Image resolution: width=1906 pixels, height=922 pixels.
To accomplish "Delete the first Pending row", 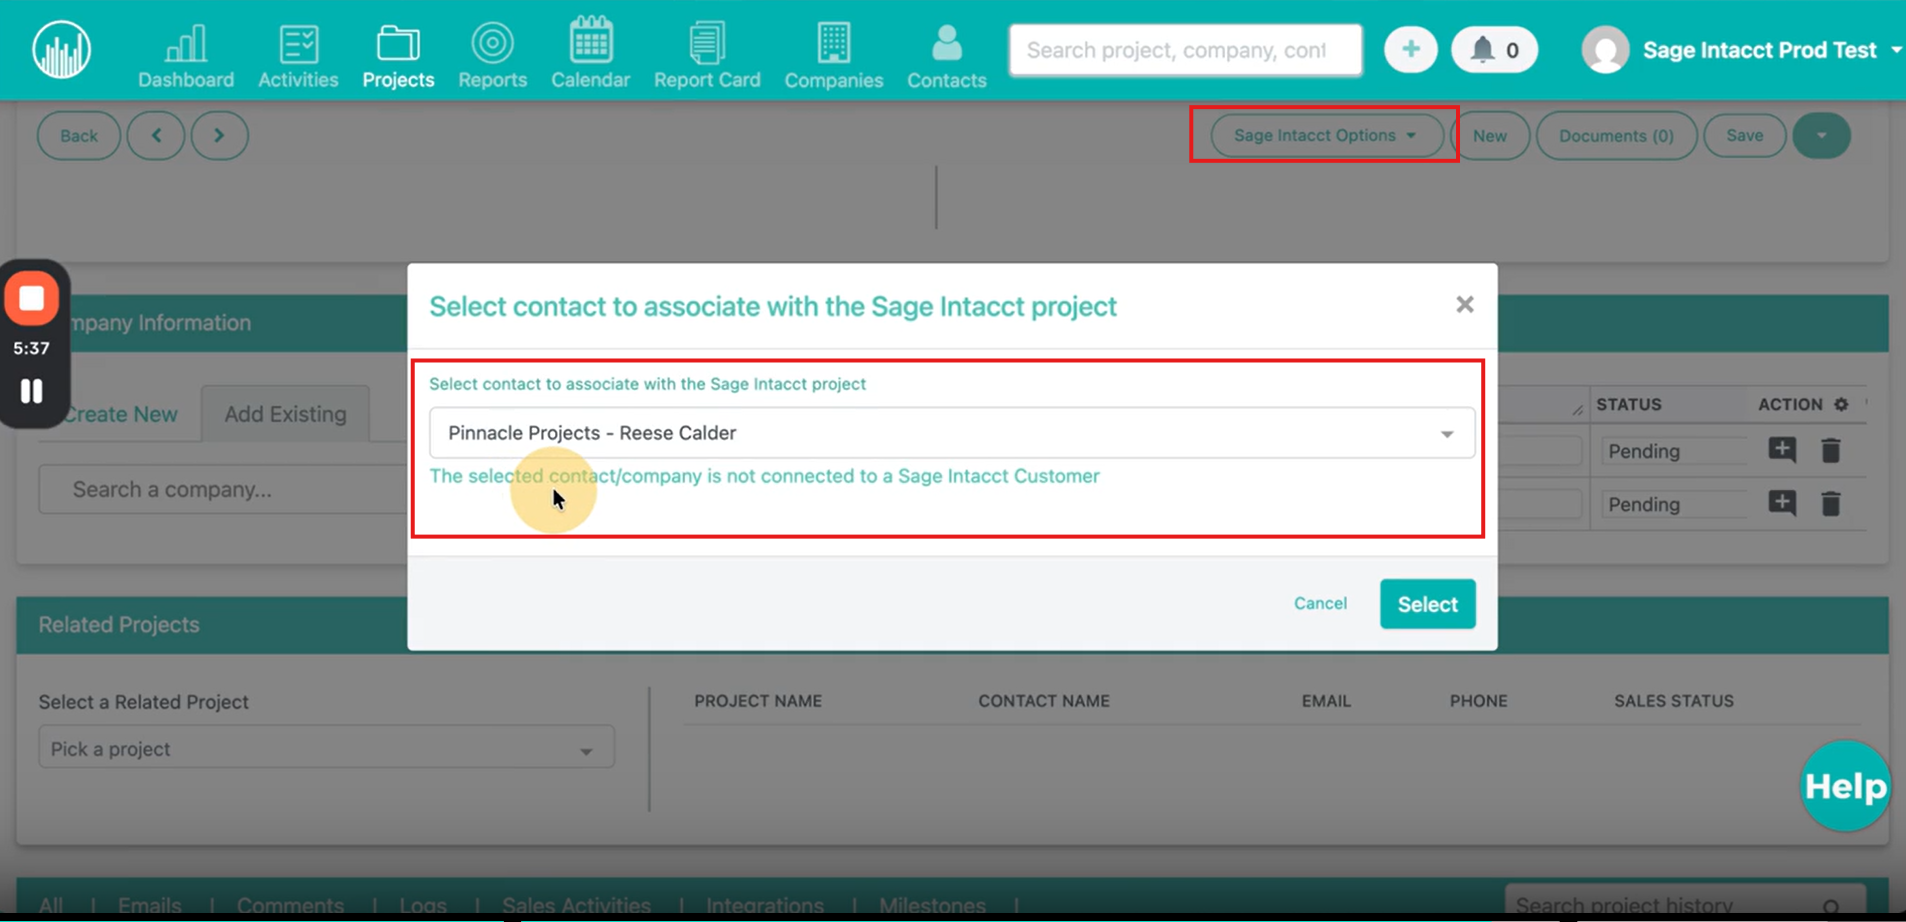I will [x=1830, y=451].
